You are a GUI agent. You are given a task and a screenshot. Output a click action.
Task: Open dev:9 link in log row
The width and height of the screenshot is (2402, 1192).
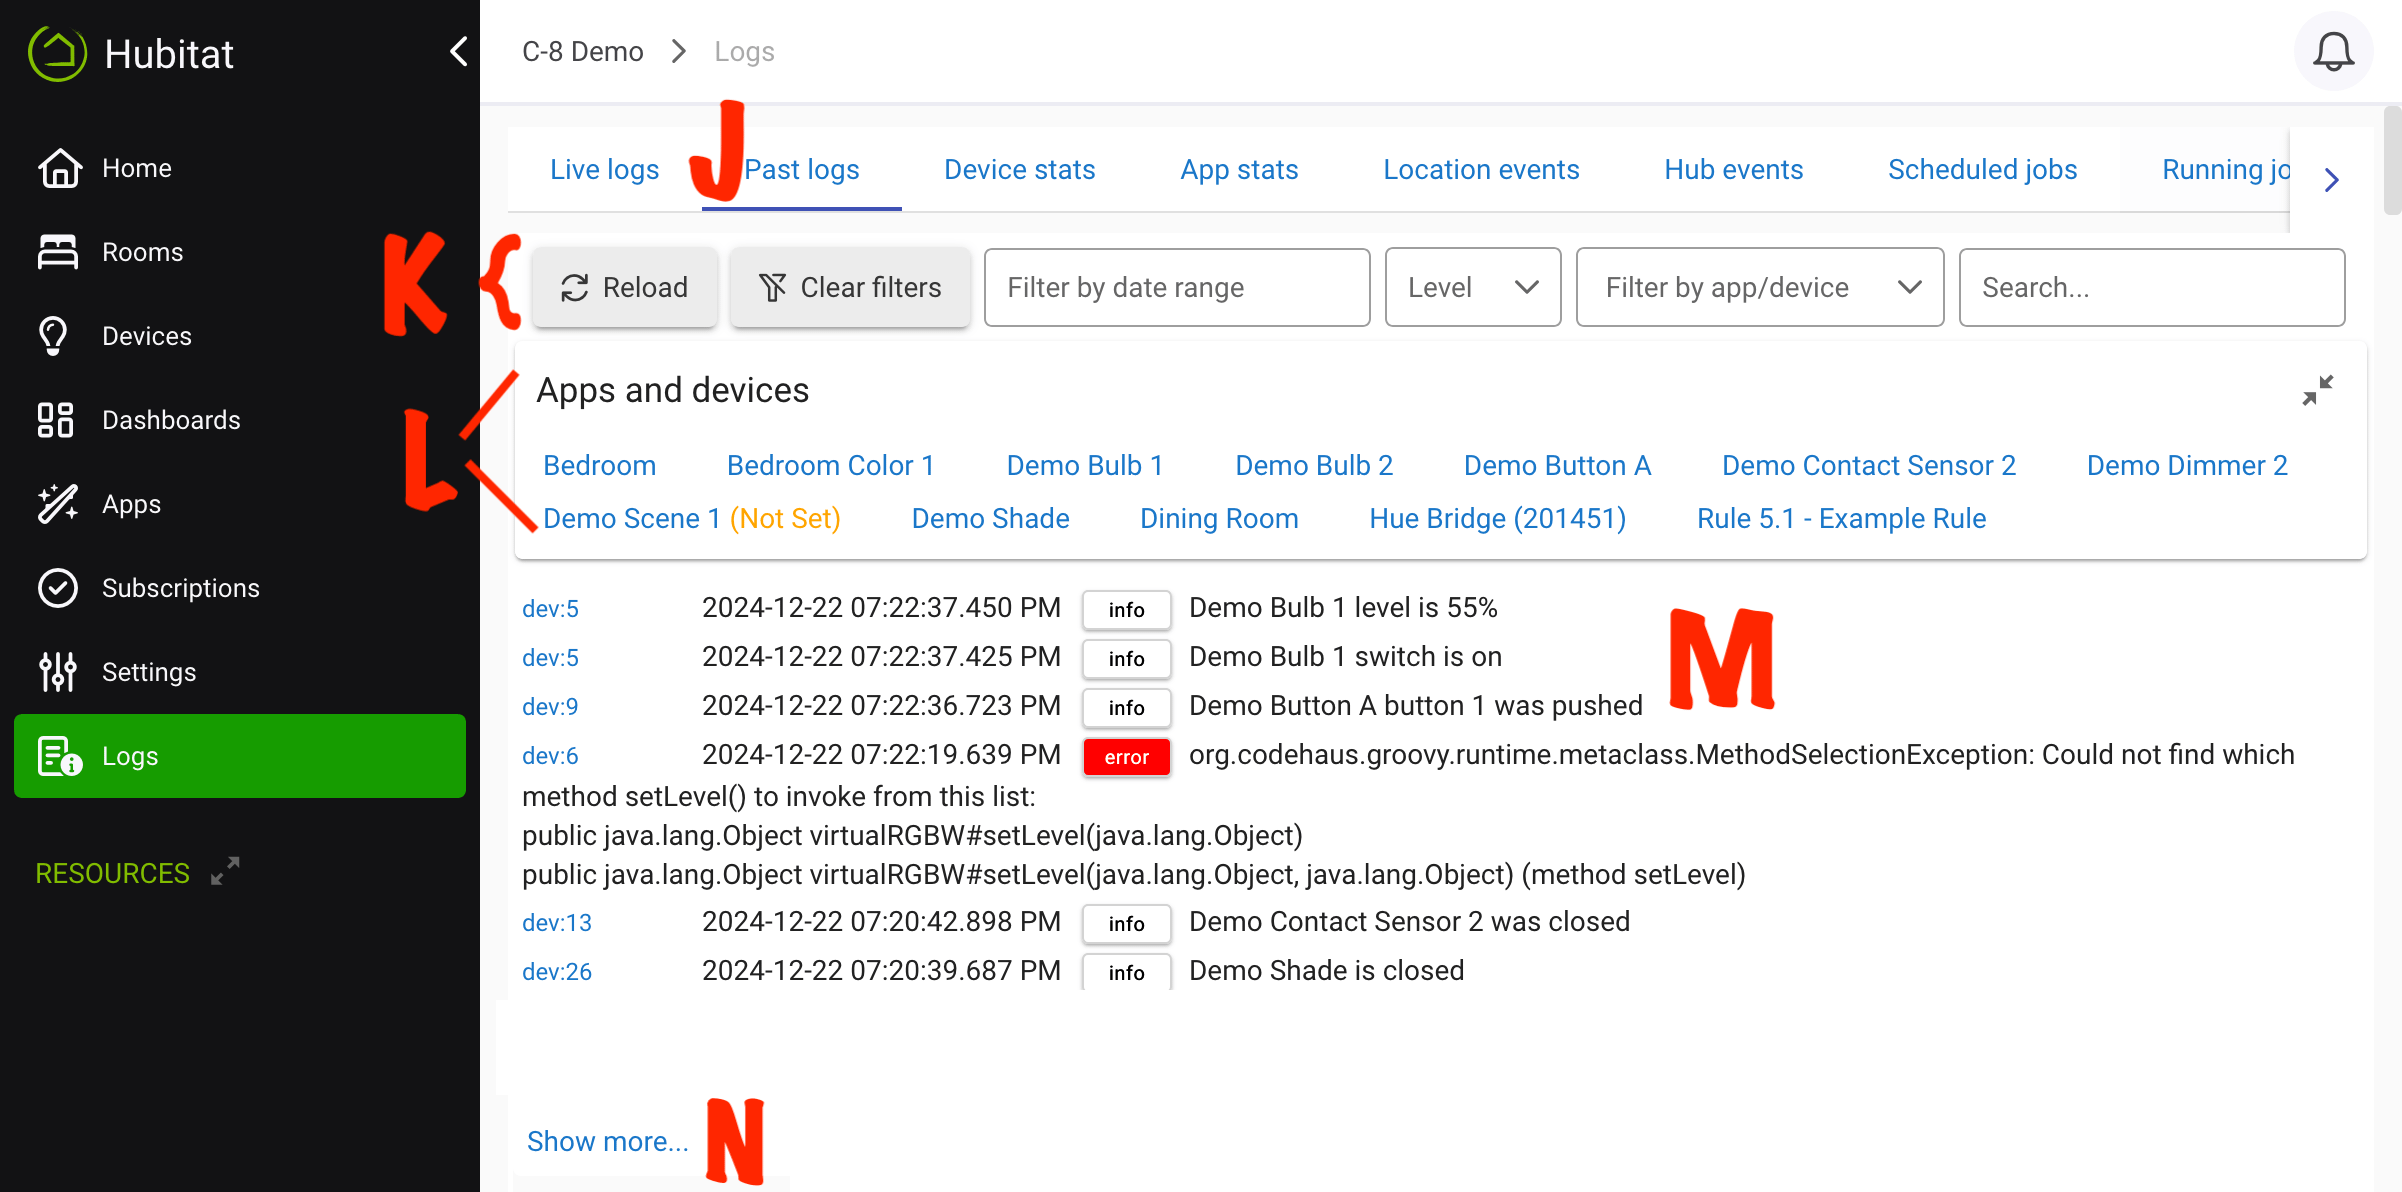tap(550, 707)
